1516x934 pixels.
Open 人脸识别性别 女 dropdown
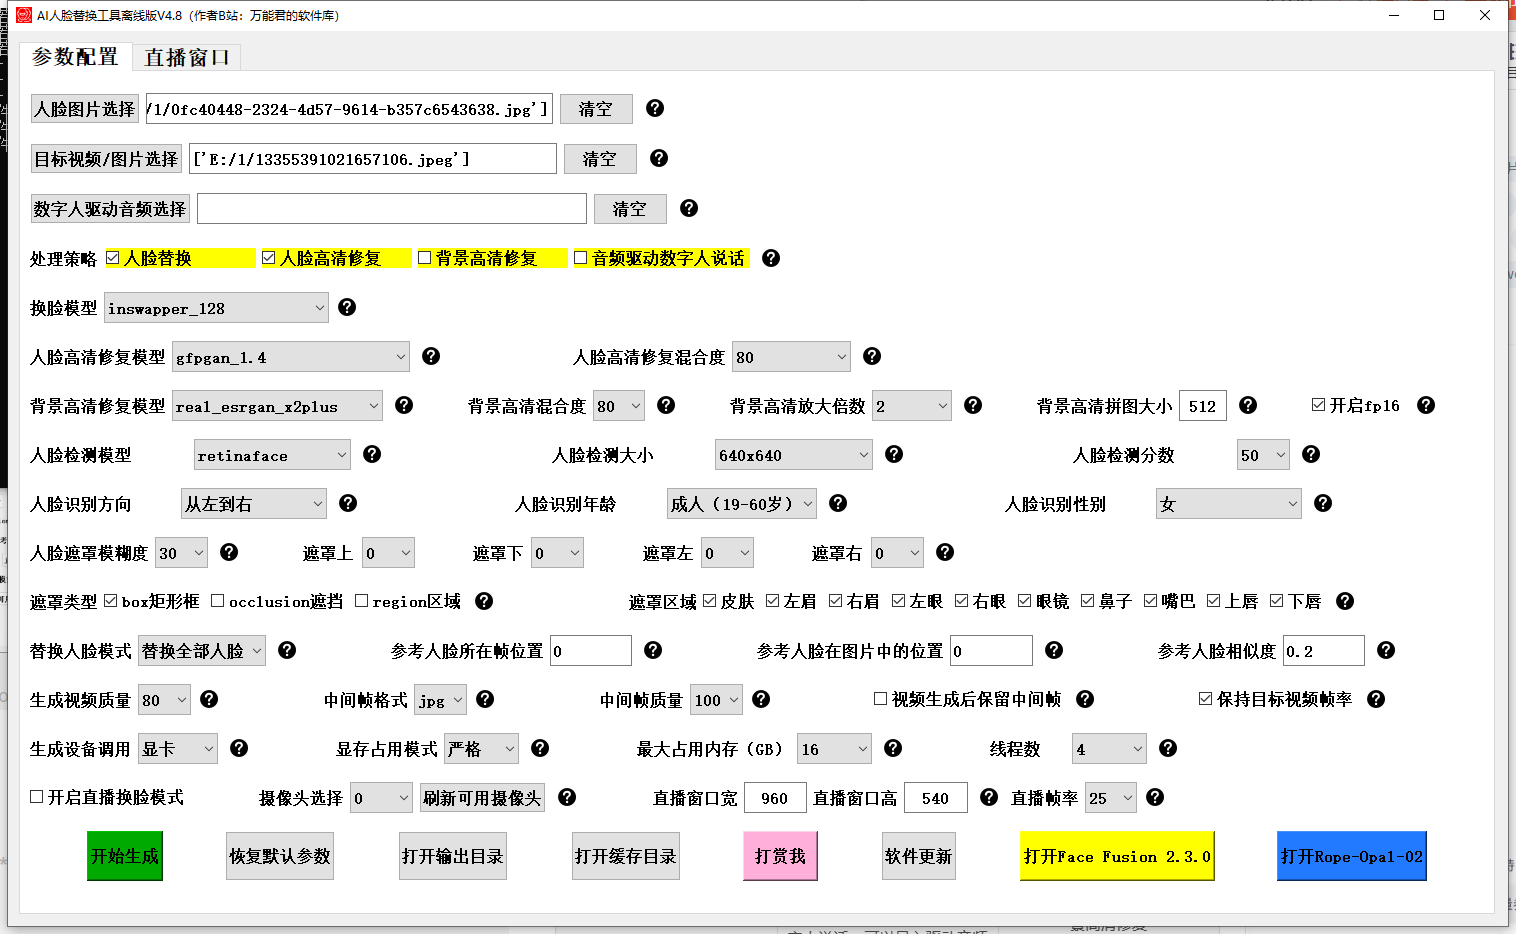[1229, 504]
